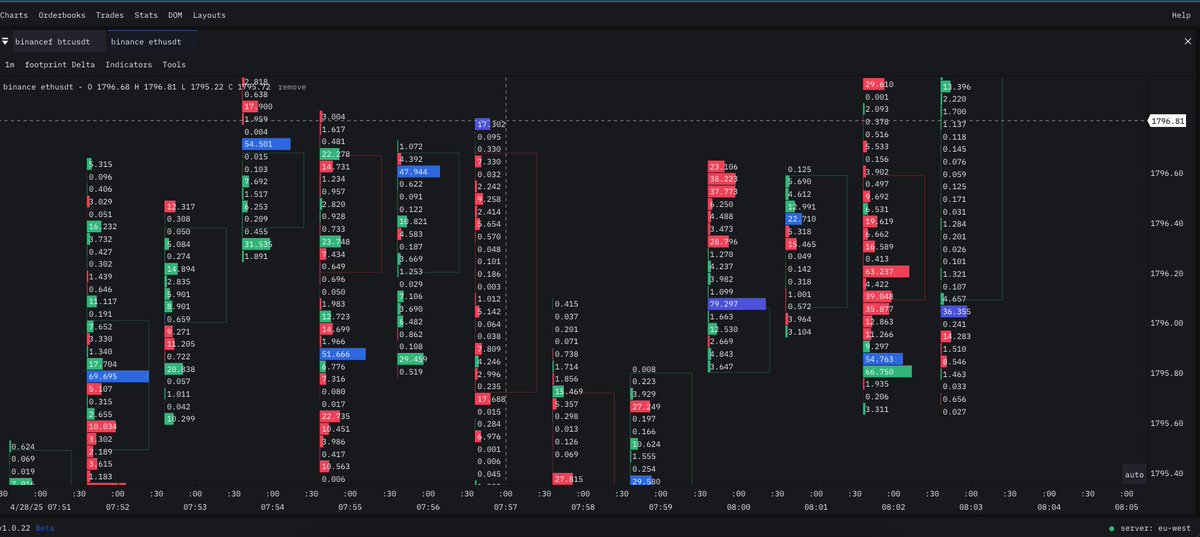This screenshot has height=537, width=1200.
Task: Click the blue 22.710 footprint cell
Action: tap(802, 218)
